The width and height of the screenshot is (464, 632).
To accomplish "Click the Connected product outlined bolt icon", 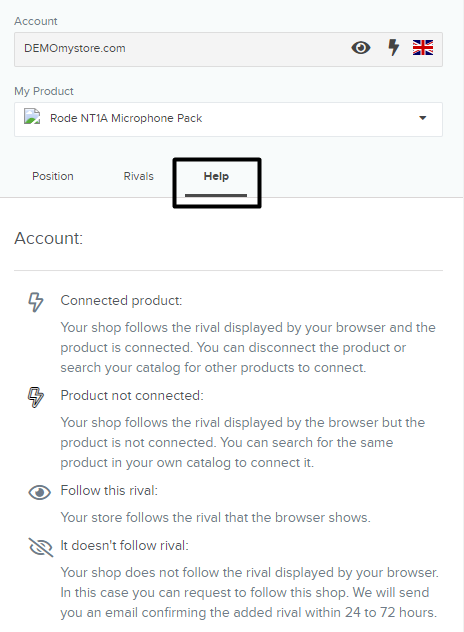I will tap(36, 302).
